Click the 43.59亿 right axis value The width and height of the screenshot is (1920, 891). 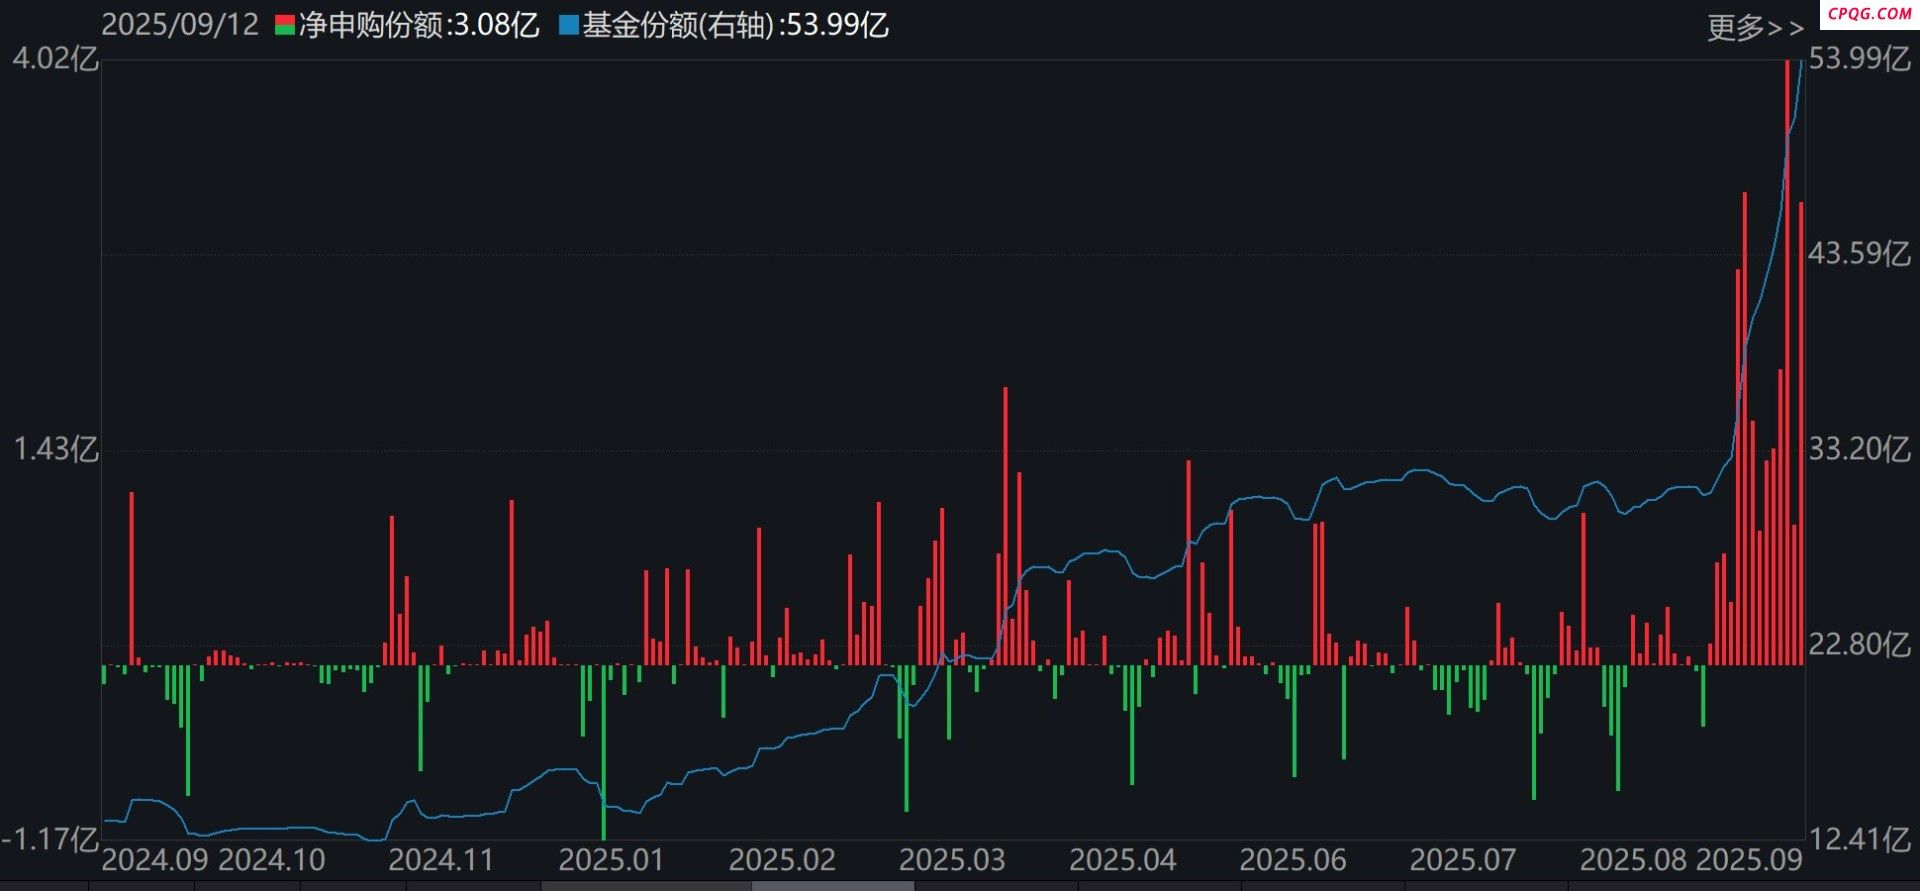point(1859,253)
